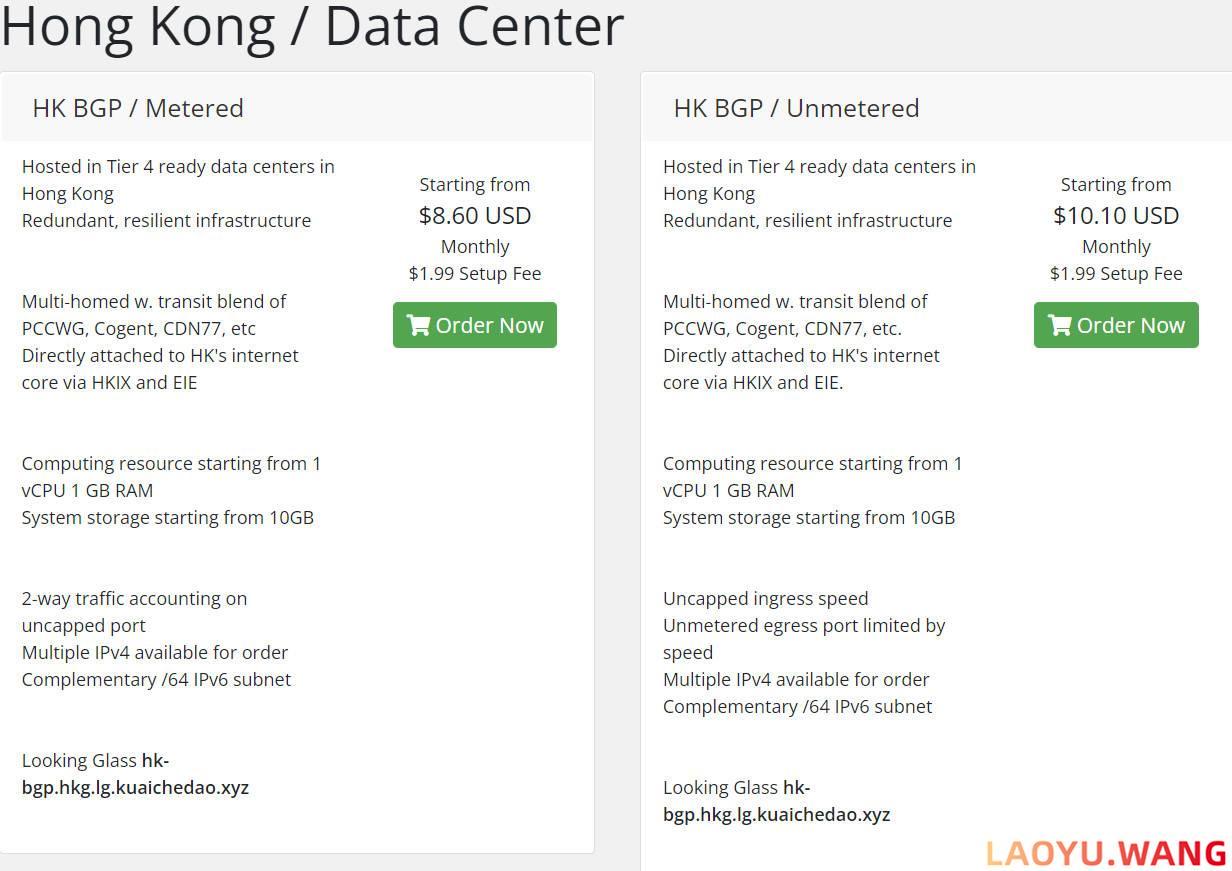This screenshot has height=871, width=1232.
Task: Order the HK BGP Unmetered plan
Action: point(1116,325)
